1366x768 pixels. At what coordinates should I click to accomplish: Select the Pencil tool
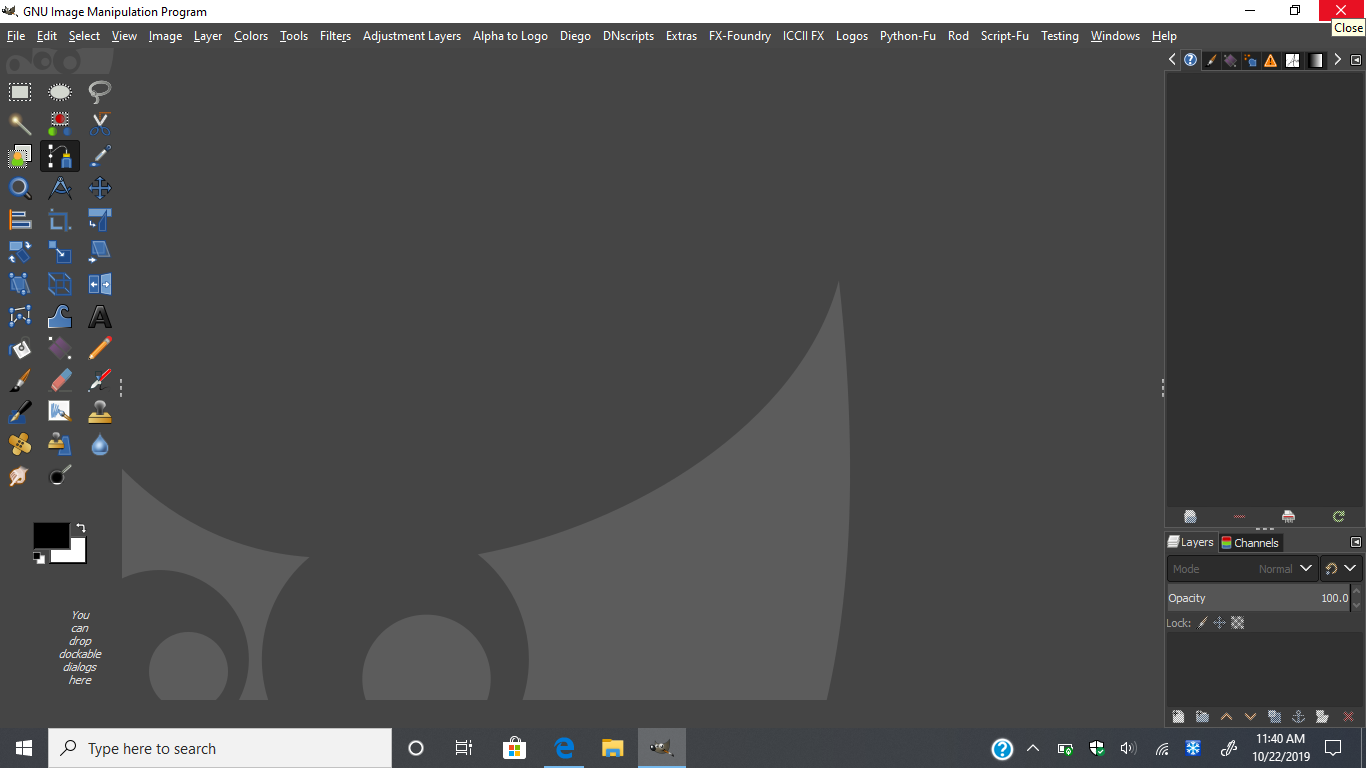100,348
